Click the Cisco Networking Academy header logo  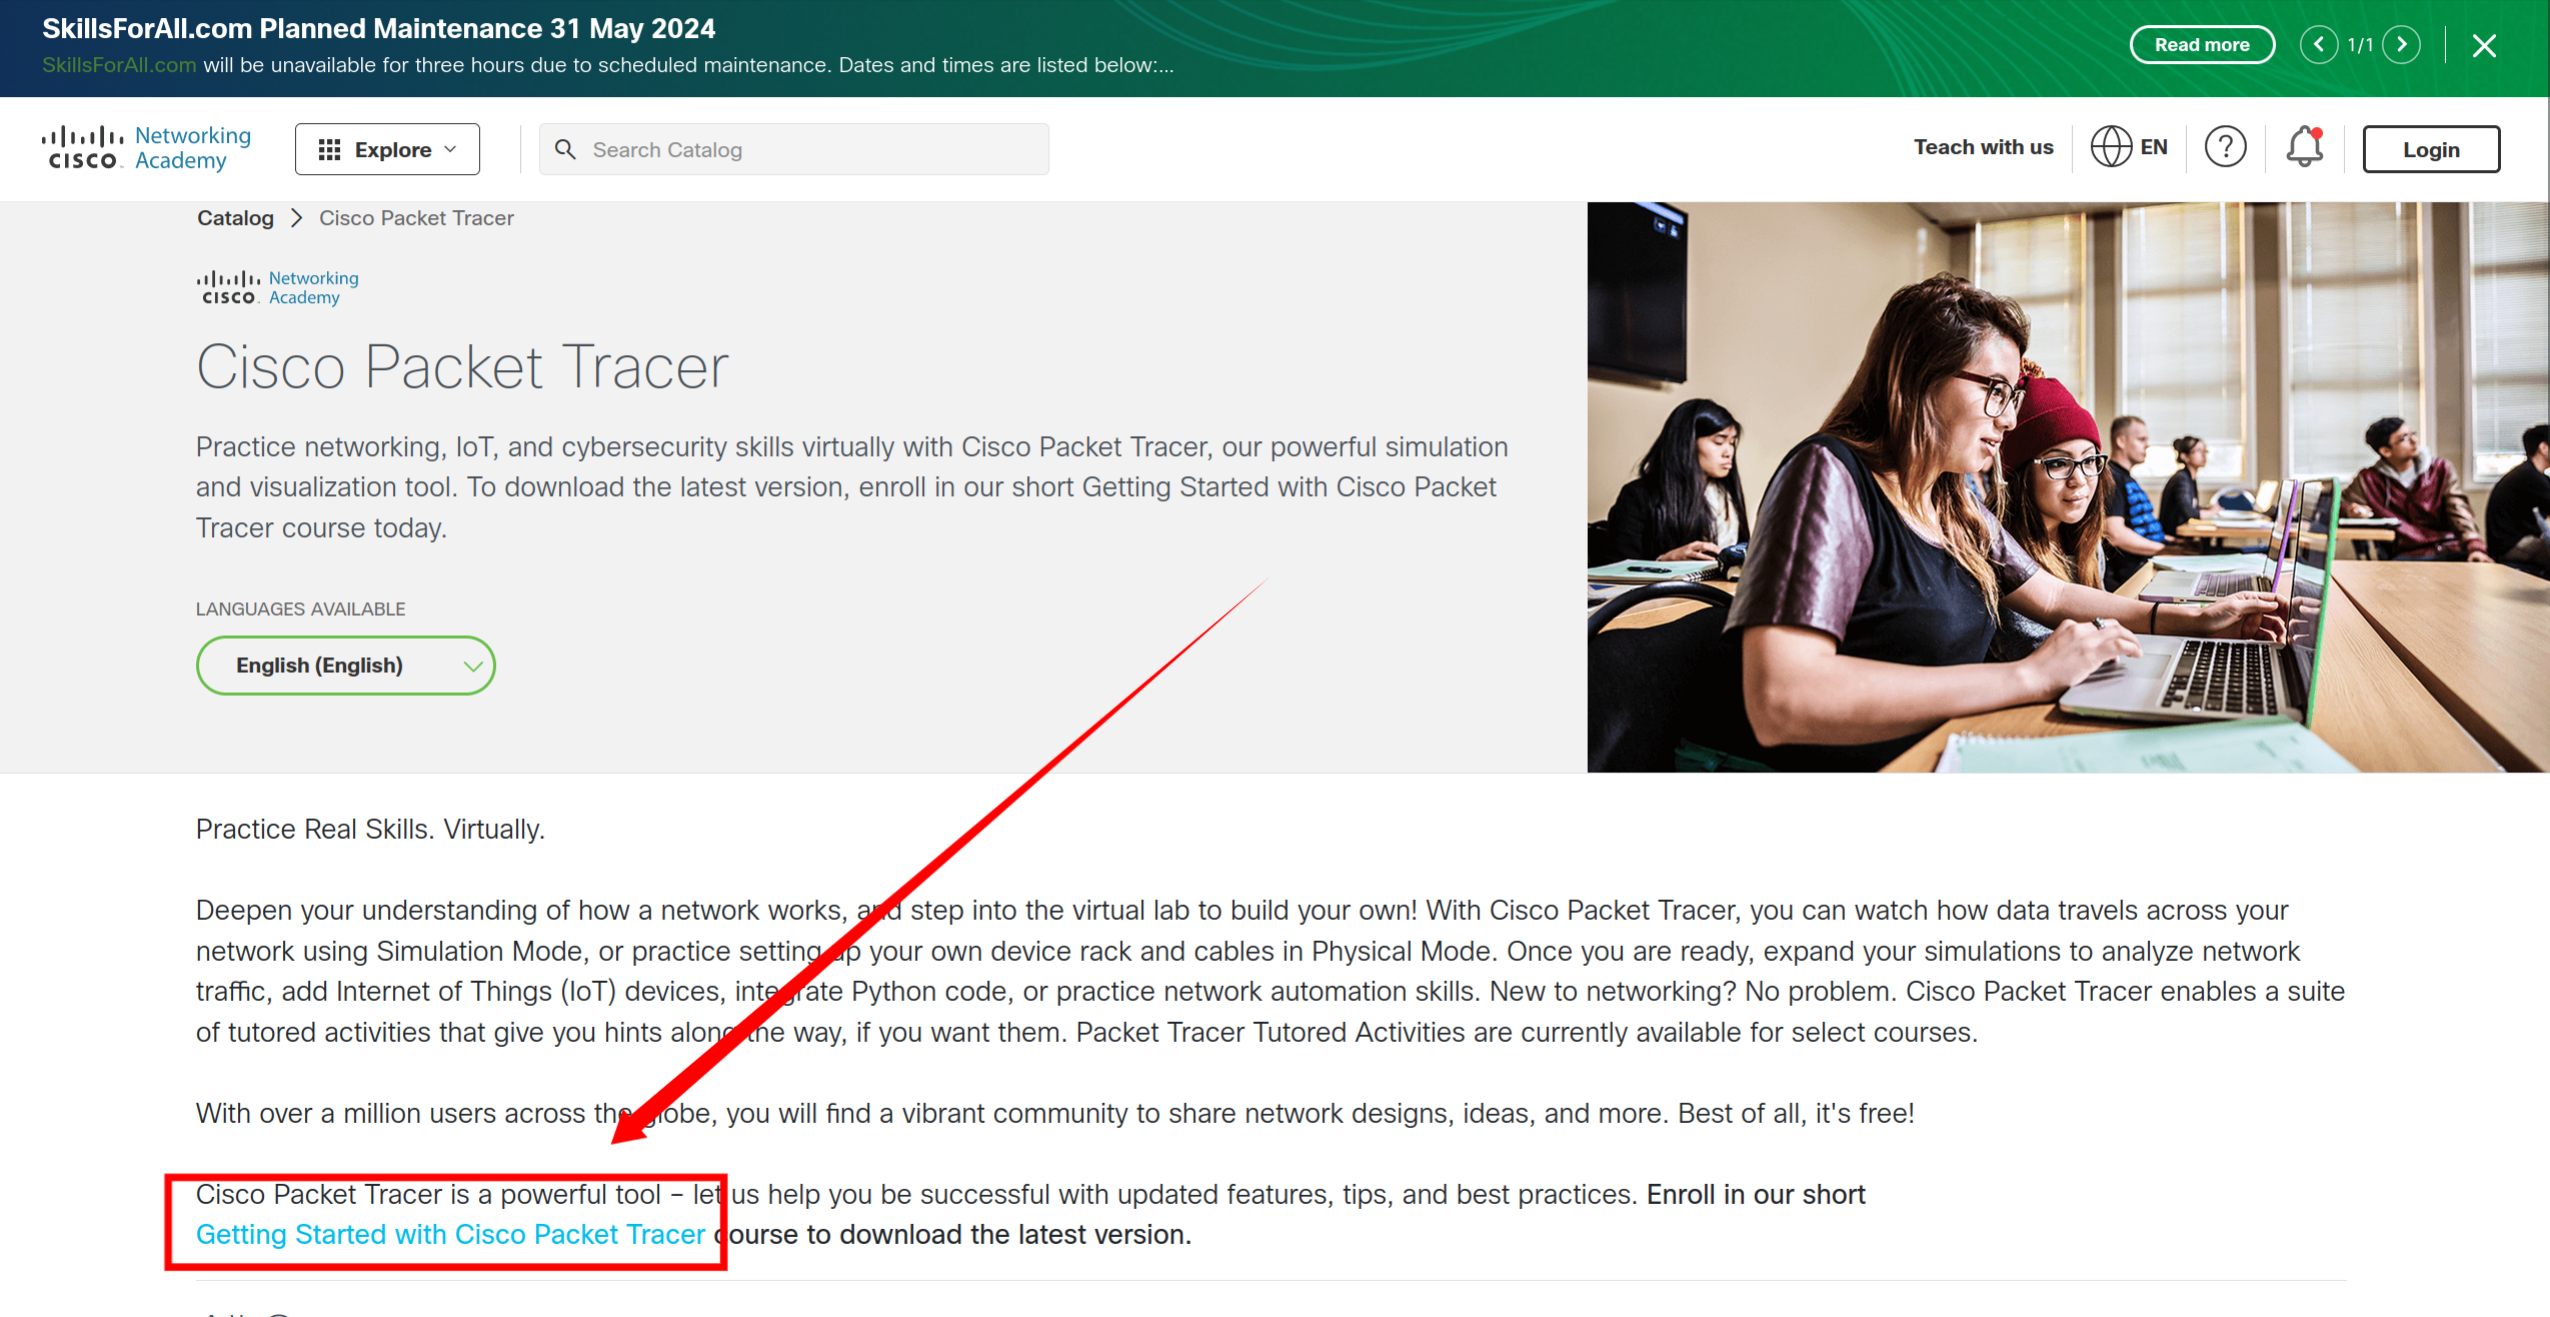[x=147, y=148]
